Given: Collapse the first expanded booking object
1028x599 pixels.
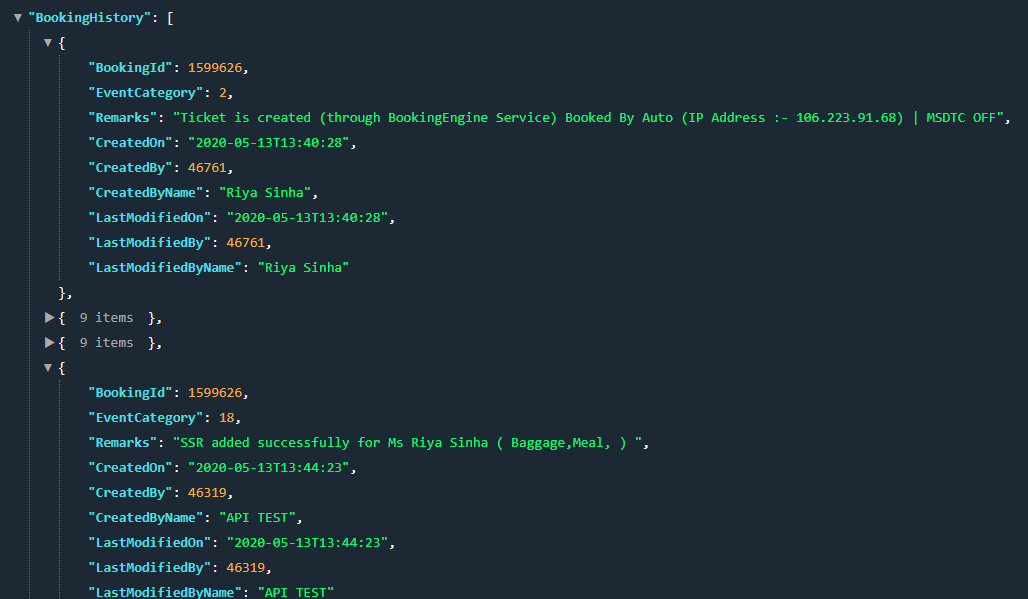Looking at the screenshot, I should 48,43.
